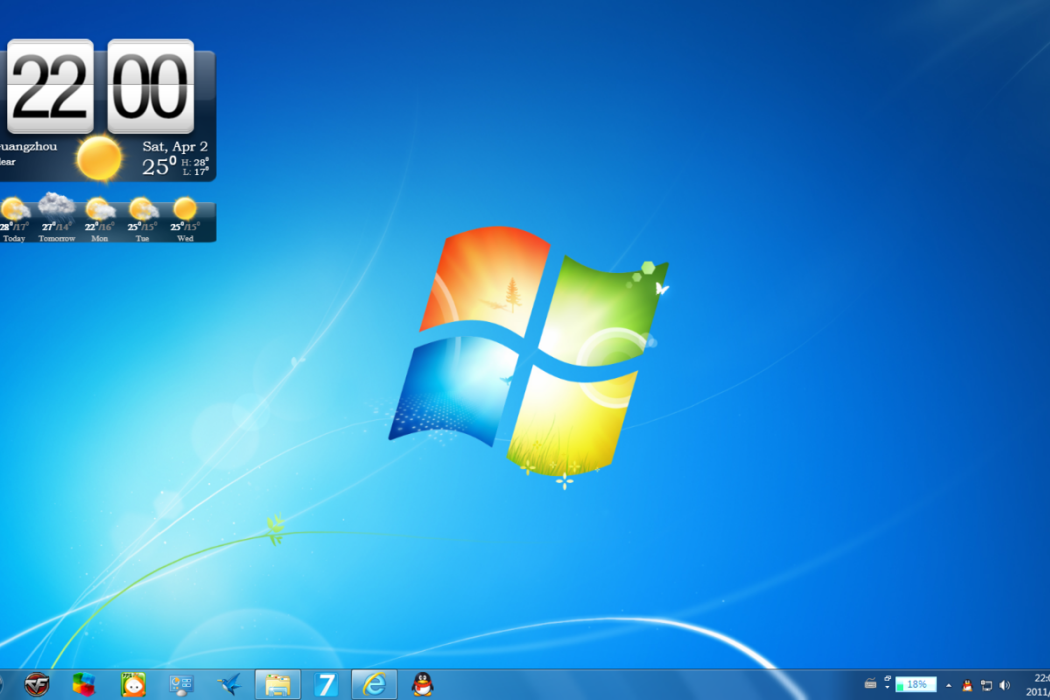Launch the blue bird taskbar app

[230, 685]
